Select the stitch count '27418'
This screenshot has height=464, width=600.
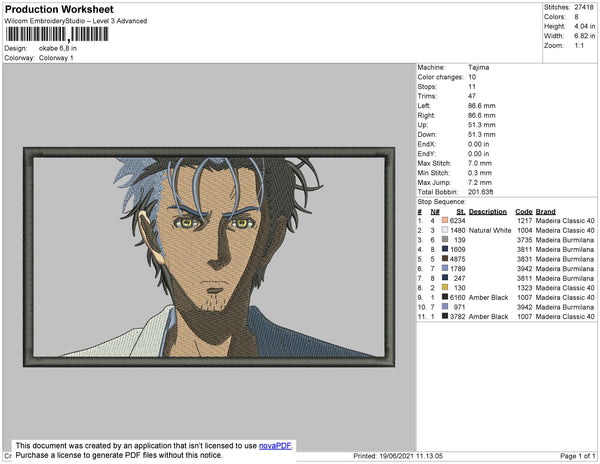[584, 7]
